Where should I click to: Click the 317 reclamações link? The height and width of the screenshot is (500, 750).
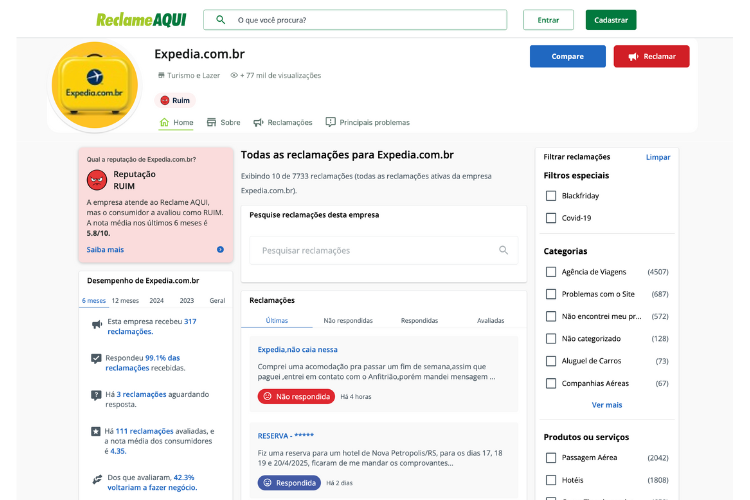(x=152, y=326)
